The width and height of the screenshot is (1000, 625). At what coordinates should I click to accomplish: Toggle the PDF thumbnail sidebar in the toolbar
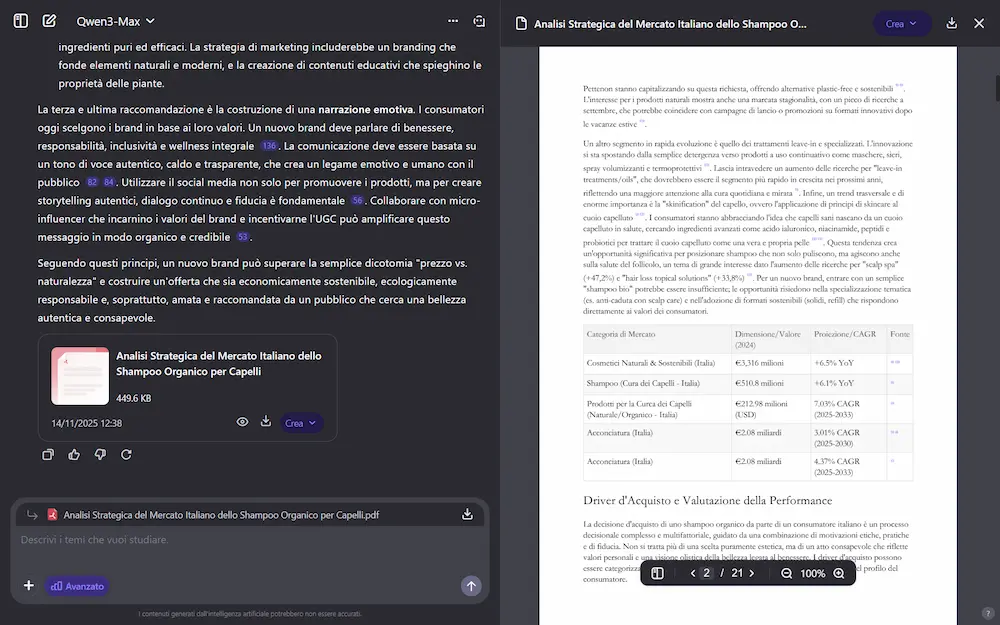click(x=658, y=573)
